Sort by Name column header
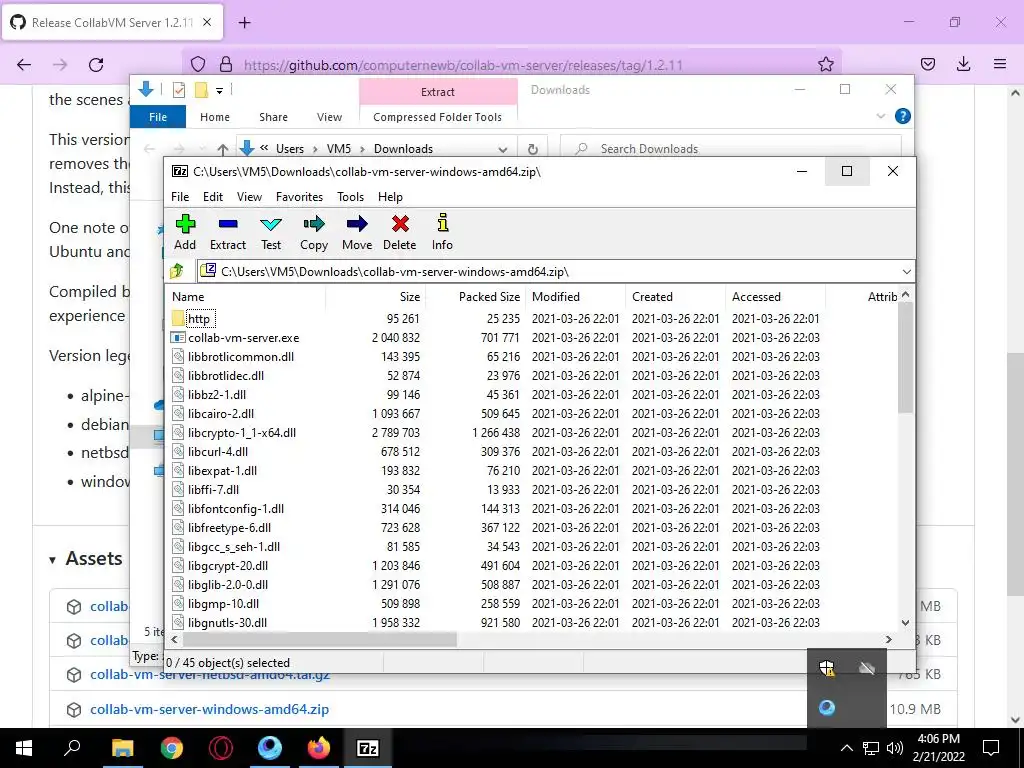This screenshot has height=768, width=1024. click(246, 296)
